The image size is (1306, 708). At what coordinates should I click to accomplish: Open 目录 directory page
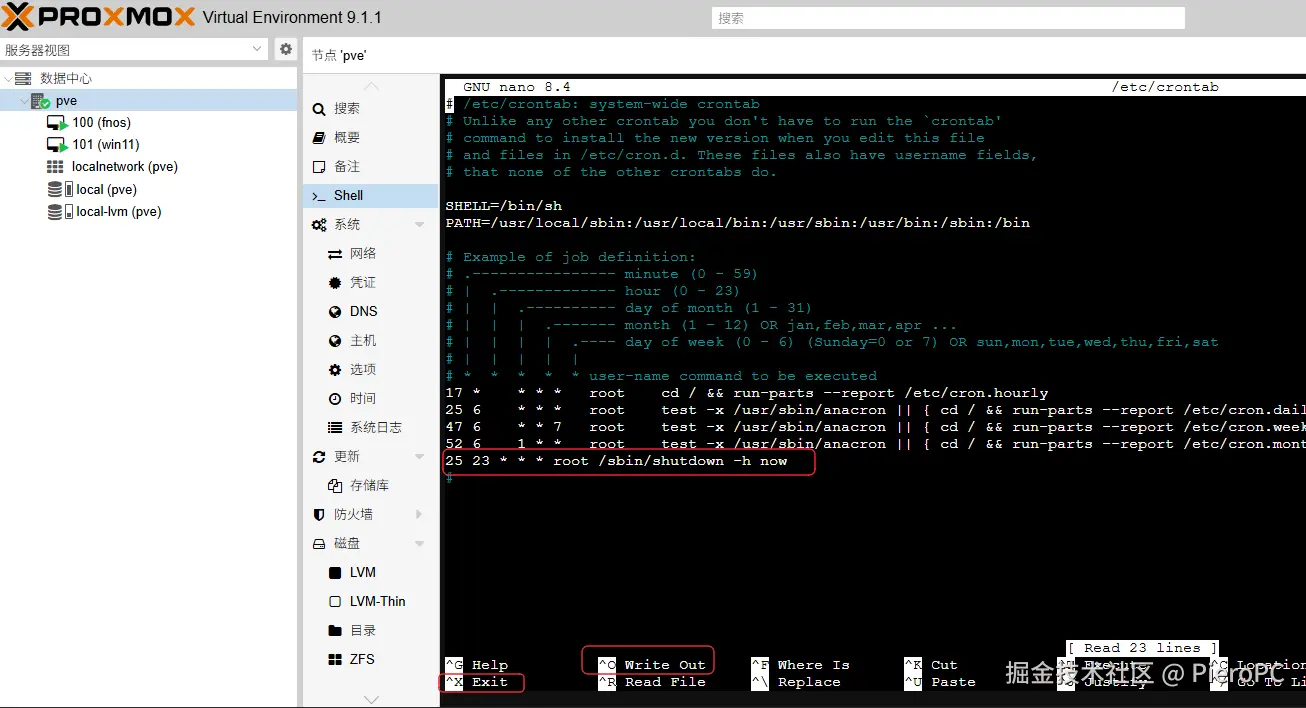[x=362, y=630]
